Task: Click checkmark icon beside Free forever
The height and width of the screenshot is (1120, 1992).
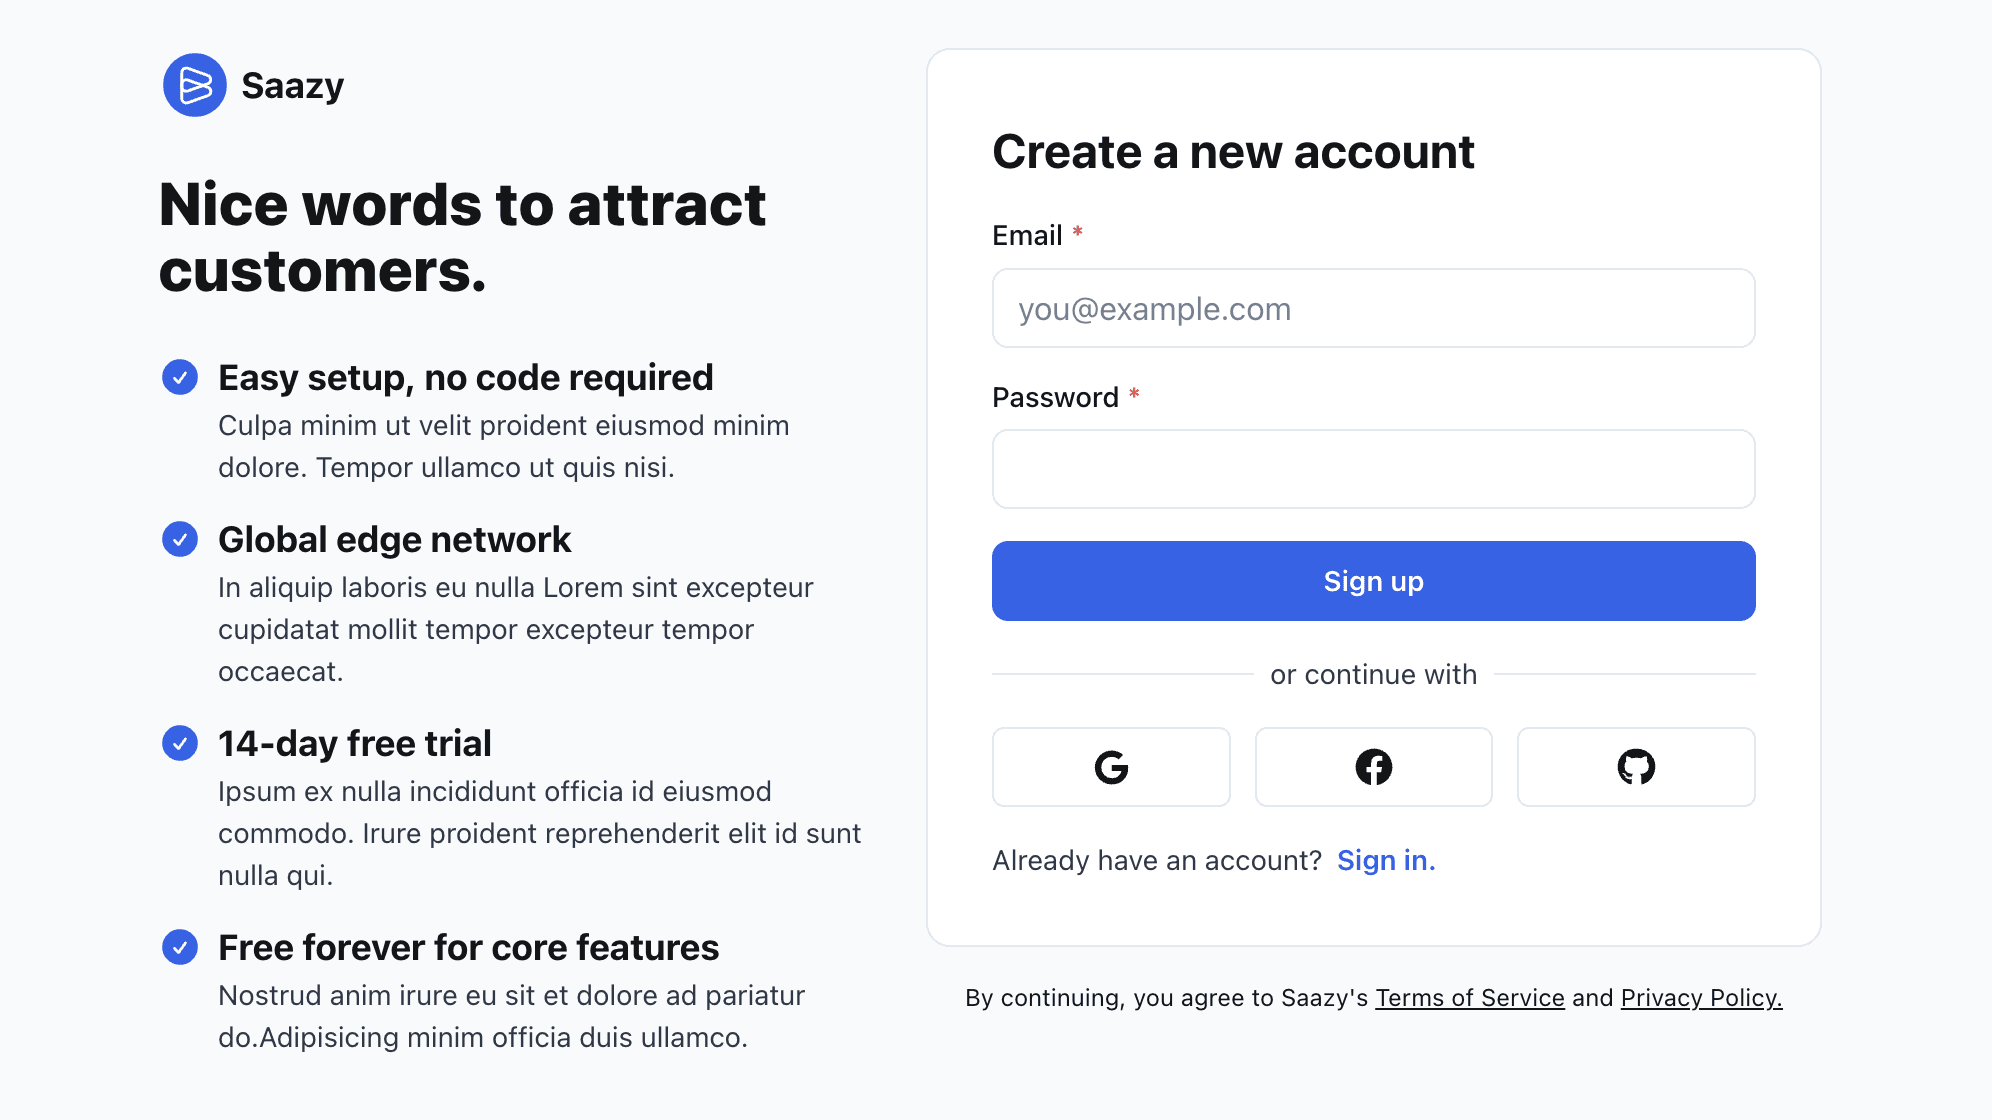Action: tap(180, 947)
